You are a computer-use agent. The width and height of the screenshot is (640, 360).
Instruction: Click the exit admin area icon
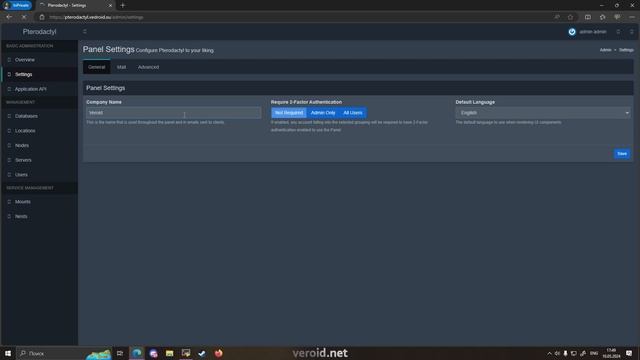(x=618, y=32)
